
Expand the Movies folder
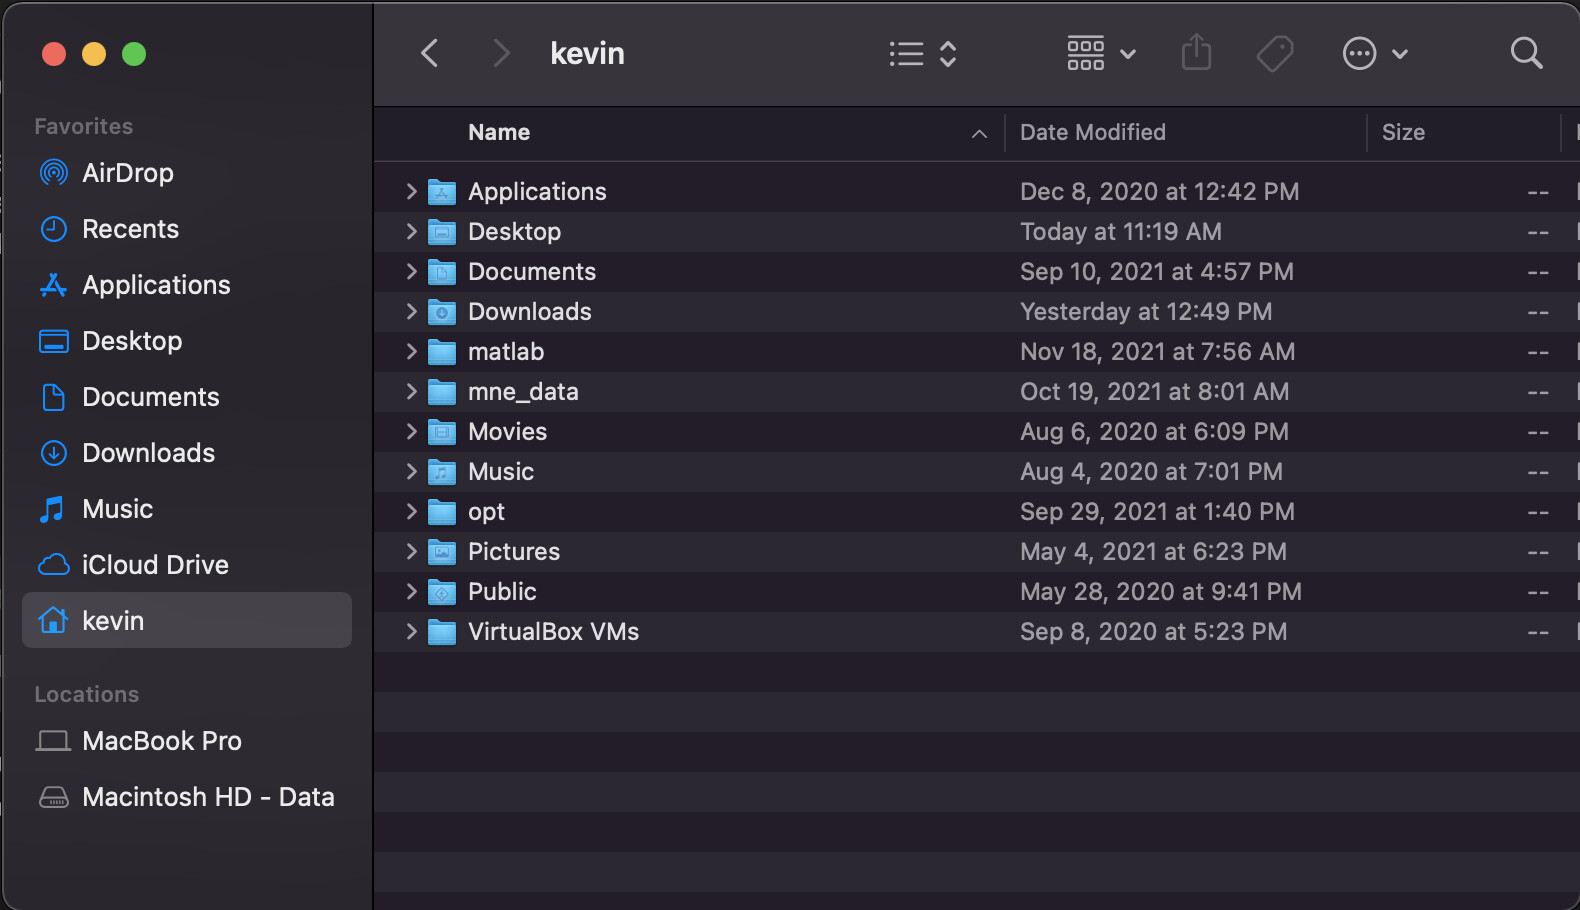pos(411,431)
